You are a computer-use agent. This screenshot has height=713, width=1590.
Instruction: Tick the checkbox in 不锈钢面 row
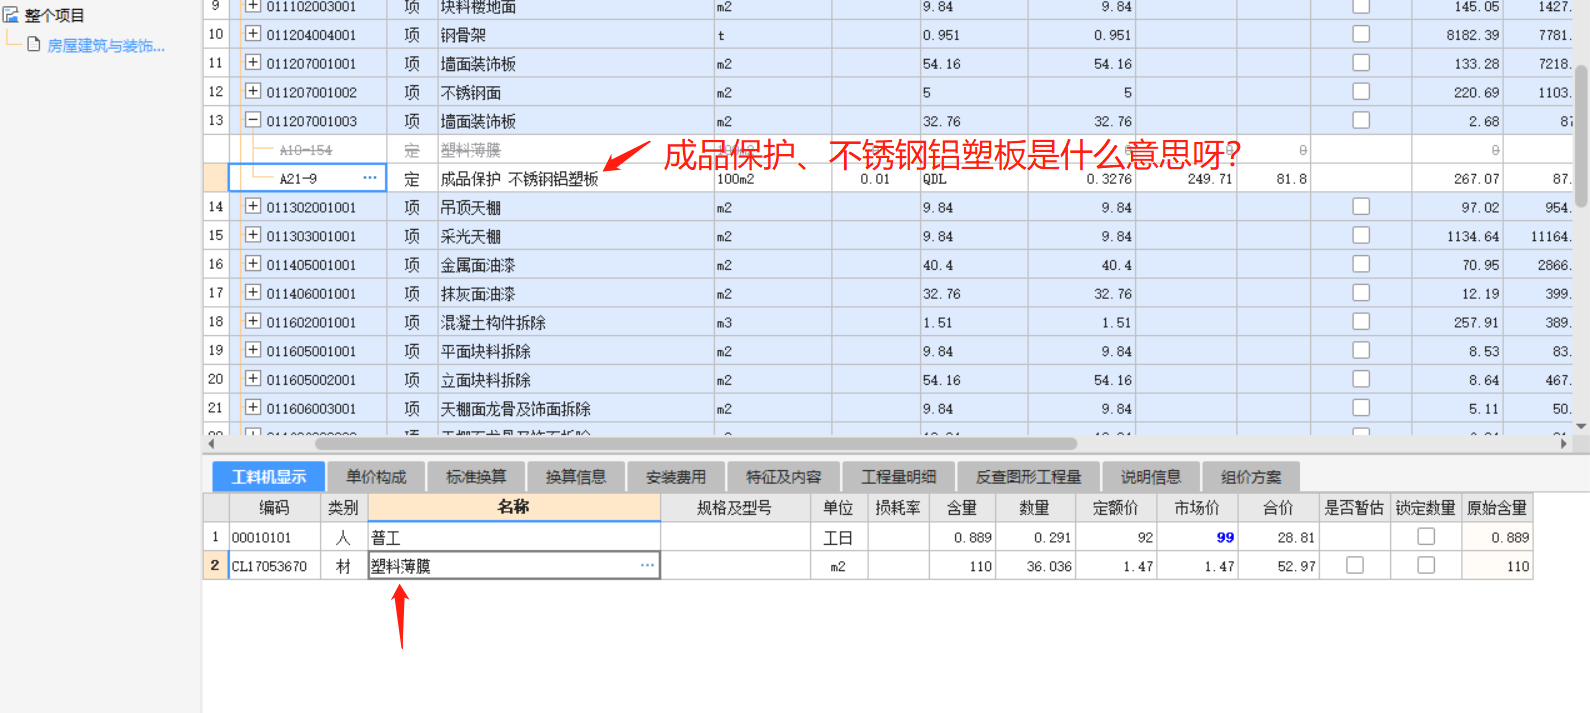click(1361, 92)
